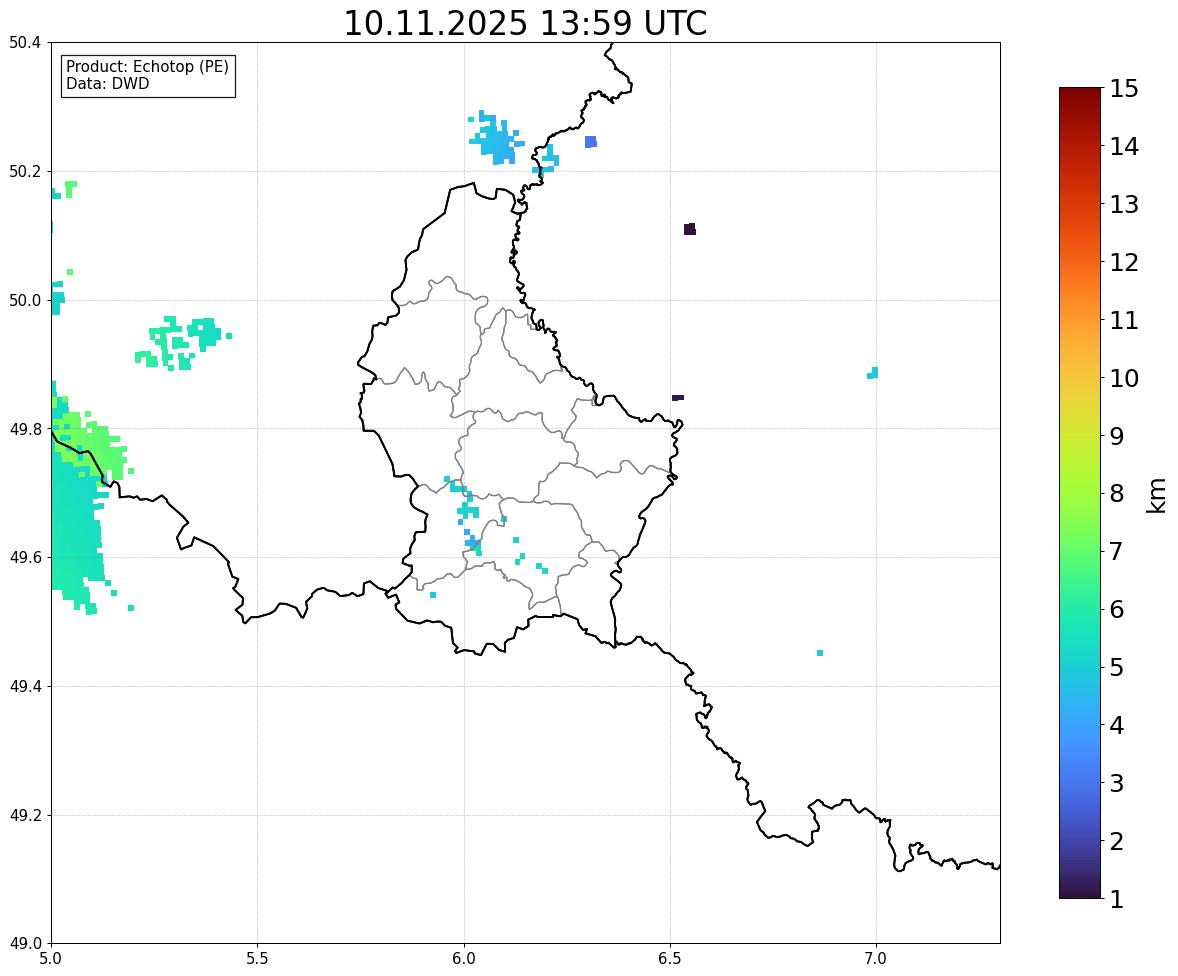Image resolution: width=1178 pixels, height=976 pixels.
Task: Click the latitude label "49.4"
Action: coord(24,687)
